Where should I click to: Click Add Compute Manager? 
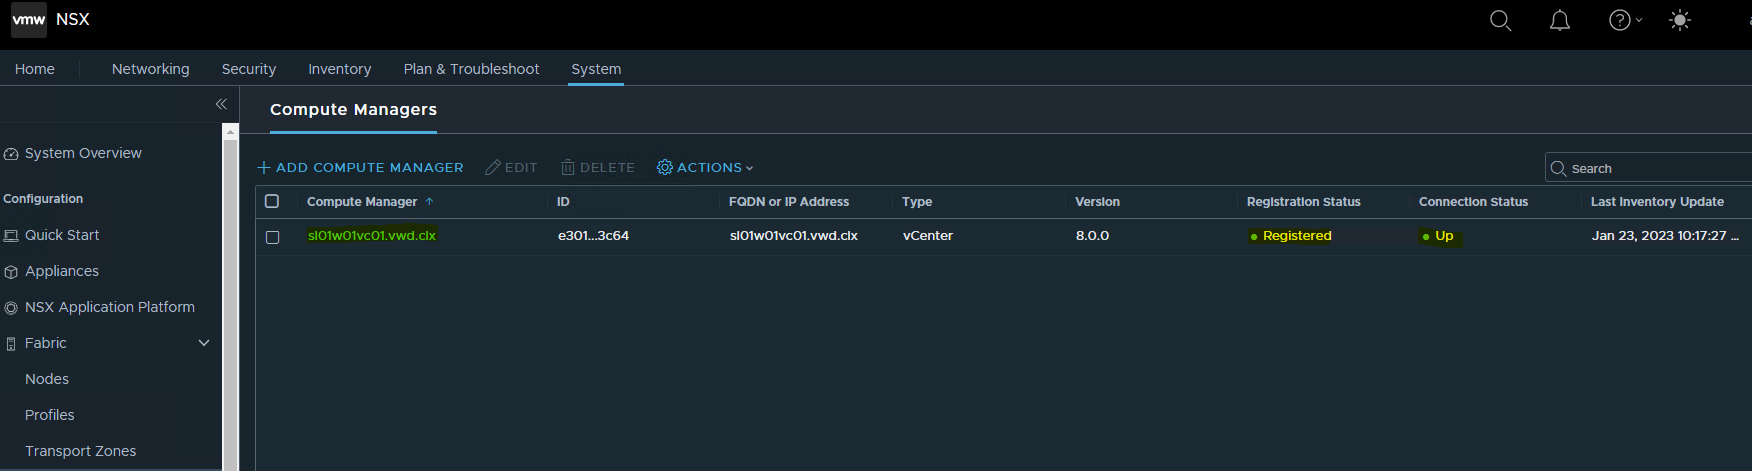coord(361,168)
